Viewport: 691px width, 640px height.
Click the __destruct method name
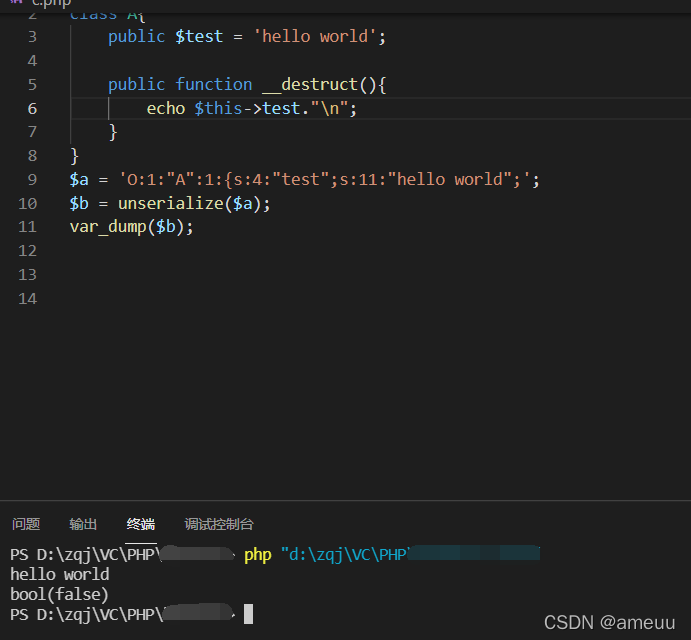click(x=310, y=84)
